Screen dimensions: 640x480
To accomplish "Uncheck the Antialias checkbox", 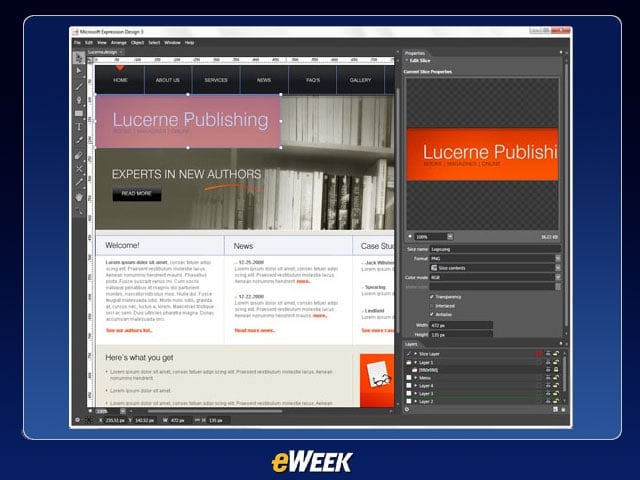I will coord(431,314).
